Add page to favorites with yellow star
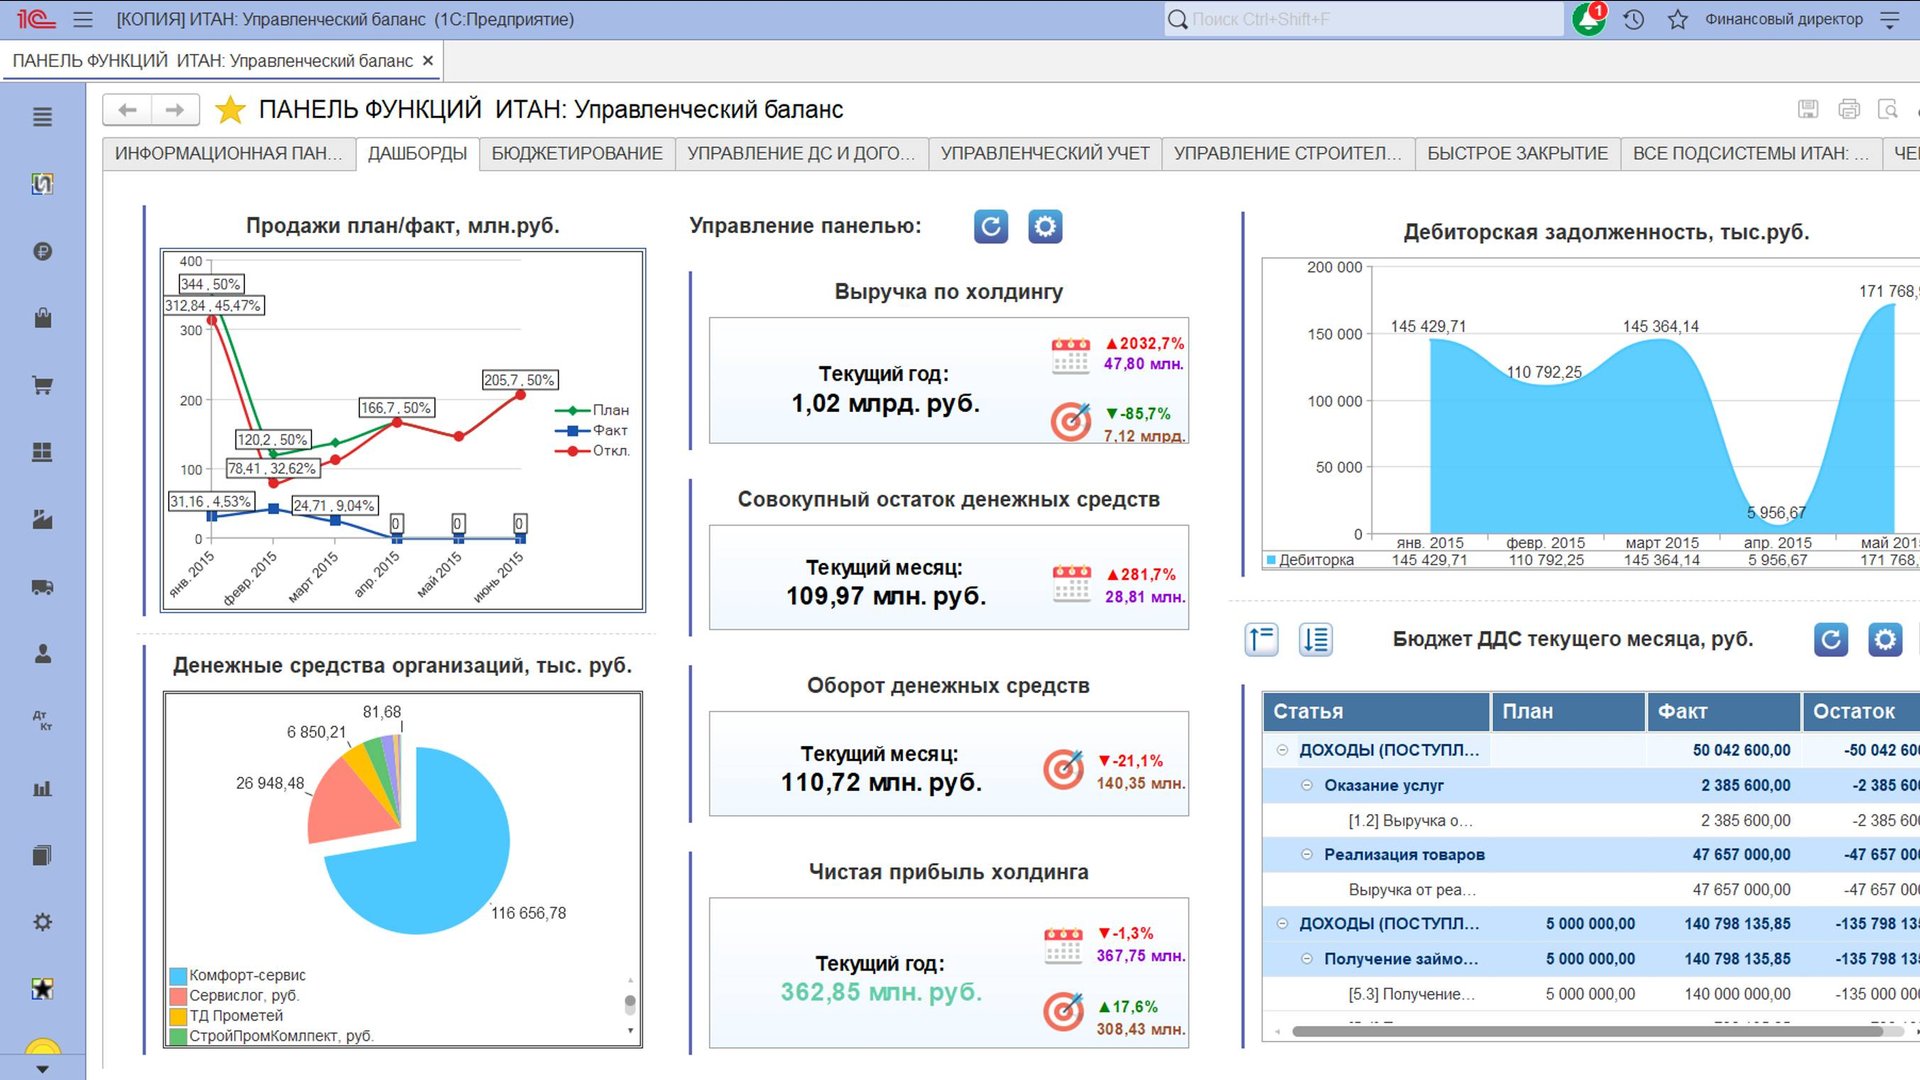 click(x=230, y=110)
